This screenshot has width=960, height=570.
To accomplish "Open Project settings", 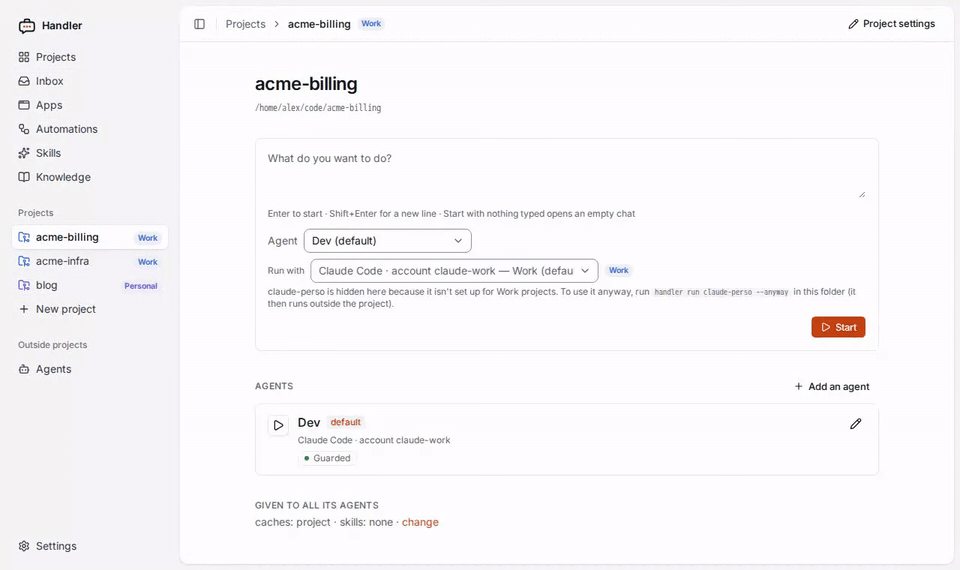I will point(891,24).
